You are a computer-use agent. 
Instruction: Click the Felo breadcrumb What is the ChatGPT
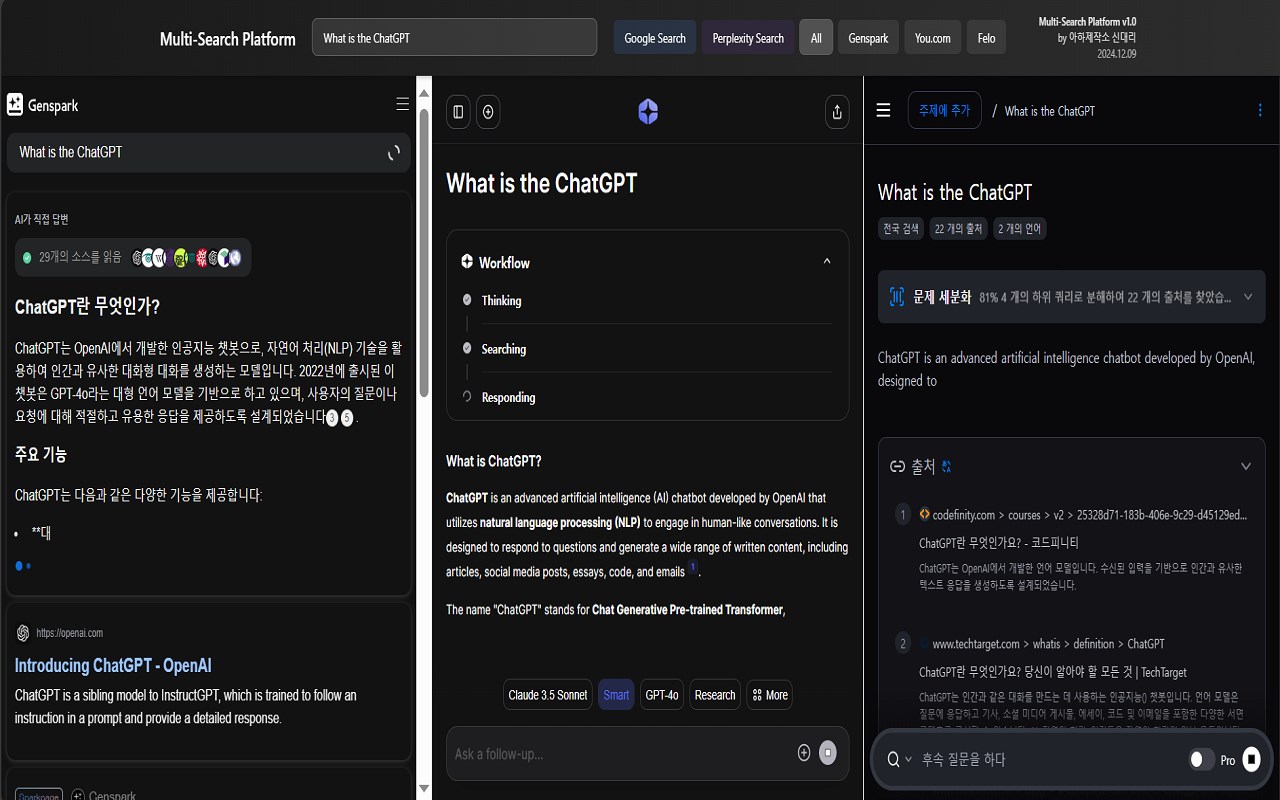coord(1050,111)
